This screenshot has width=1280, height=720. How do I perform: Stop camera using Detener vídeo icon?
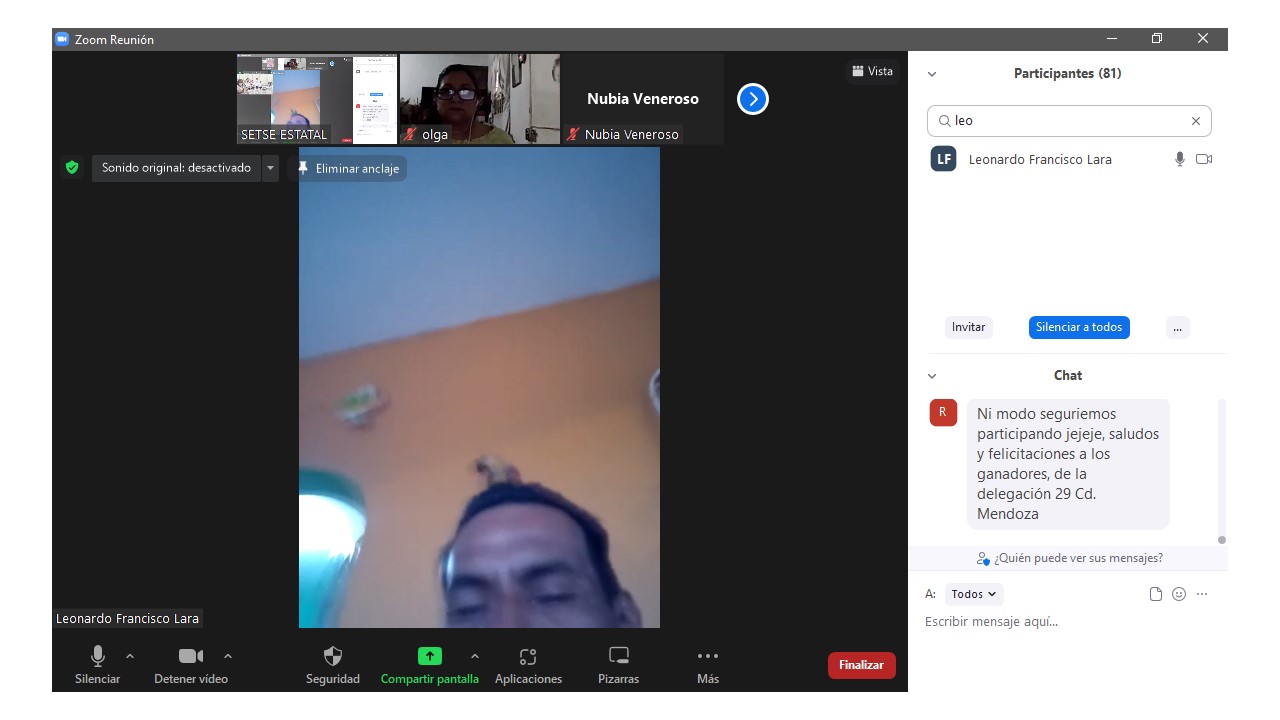click(191, 656)
